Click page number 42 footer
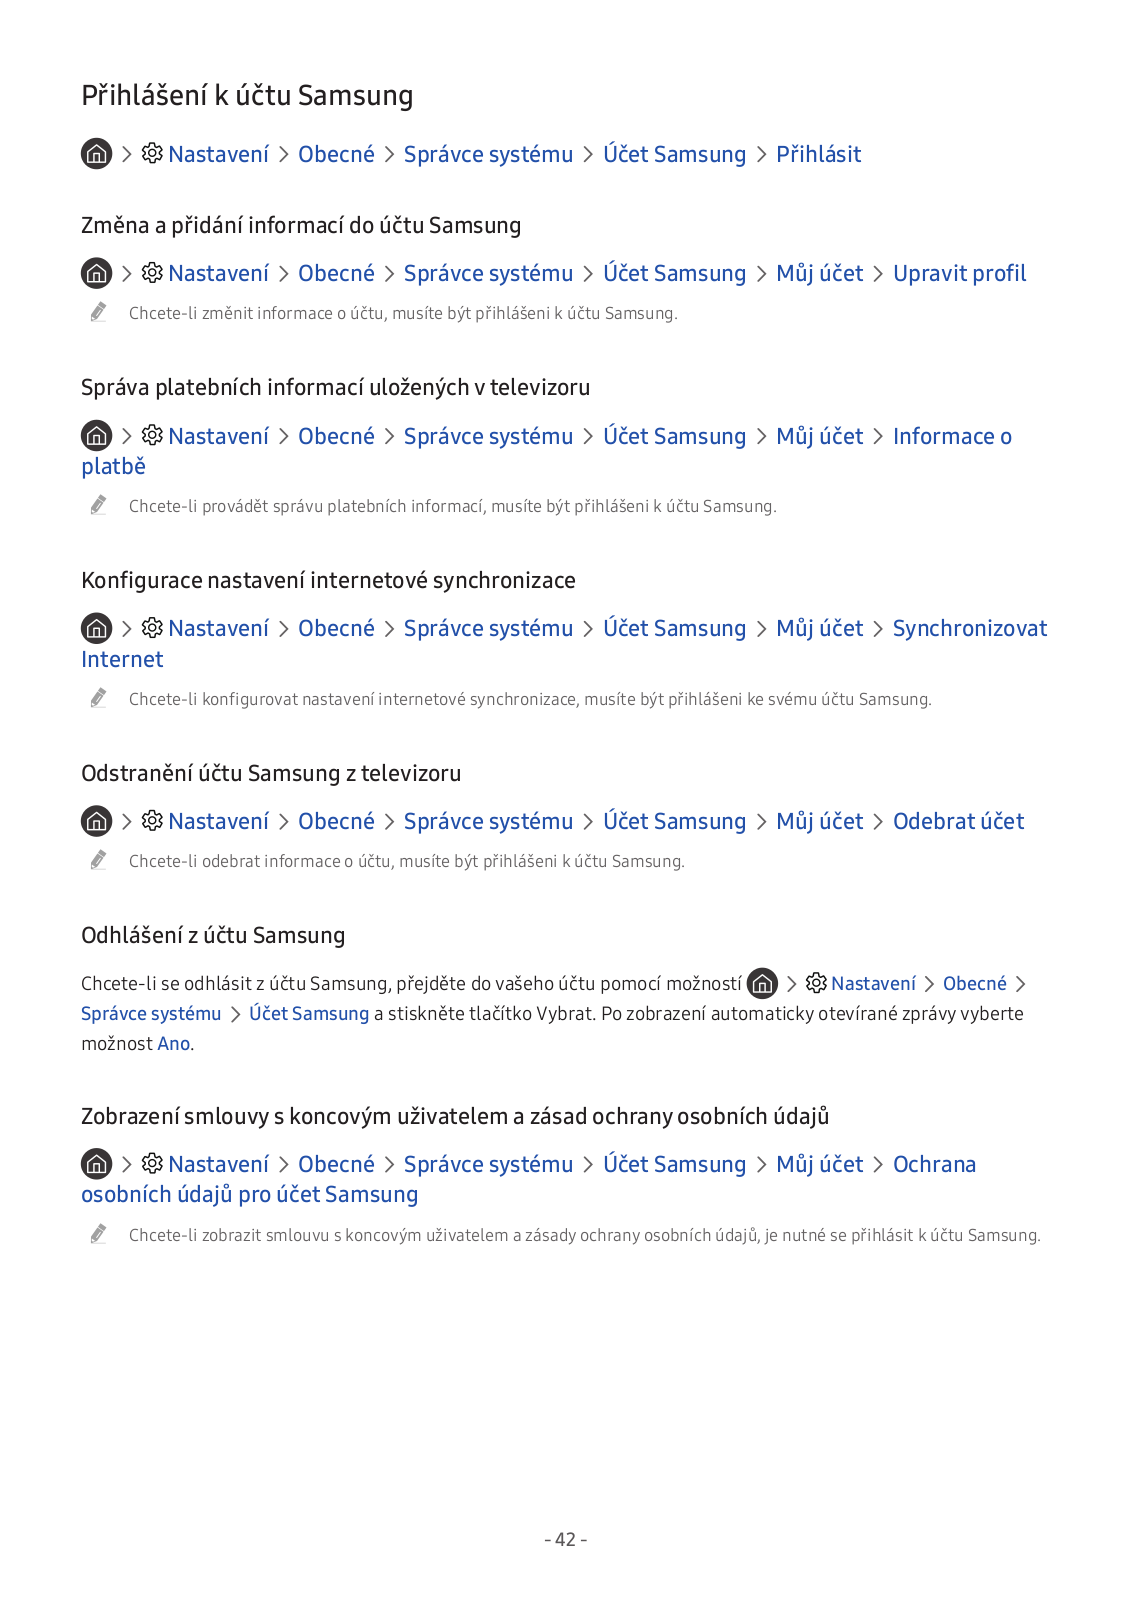The width and height of the screenshot is (1132, 1600). [x=566, y=1539]
